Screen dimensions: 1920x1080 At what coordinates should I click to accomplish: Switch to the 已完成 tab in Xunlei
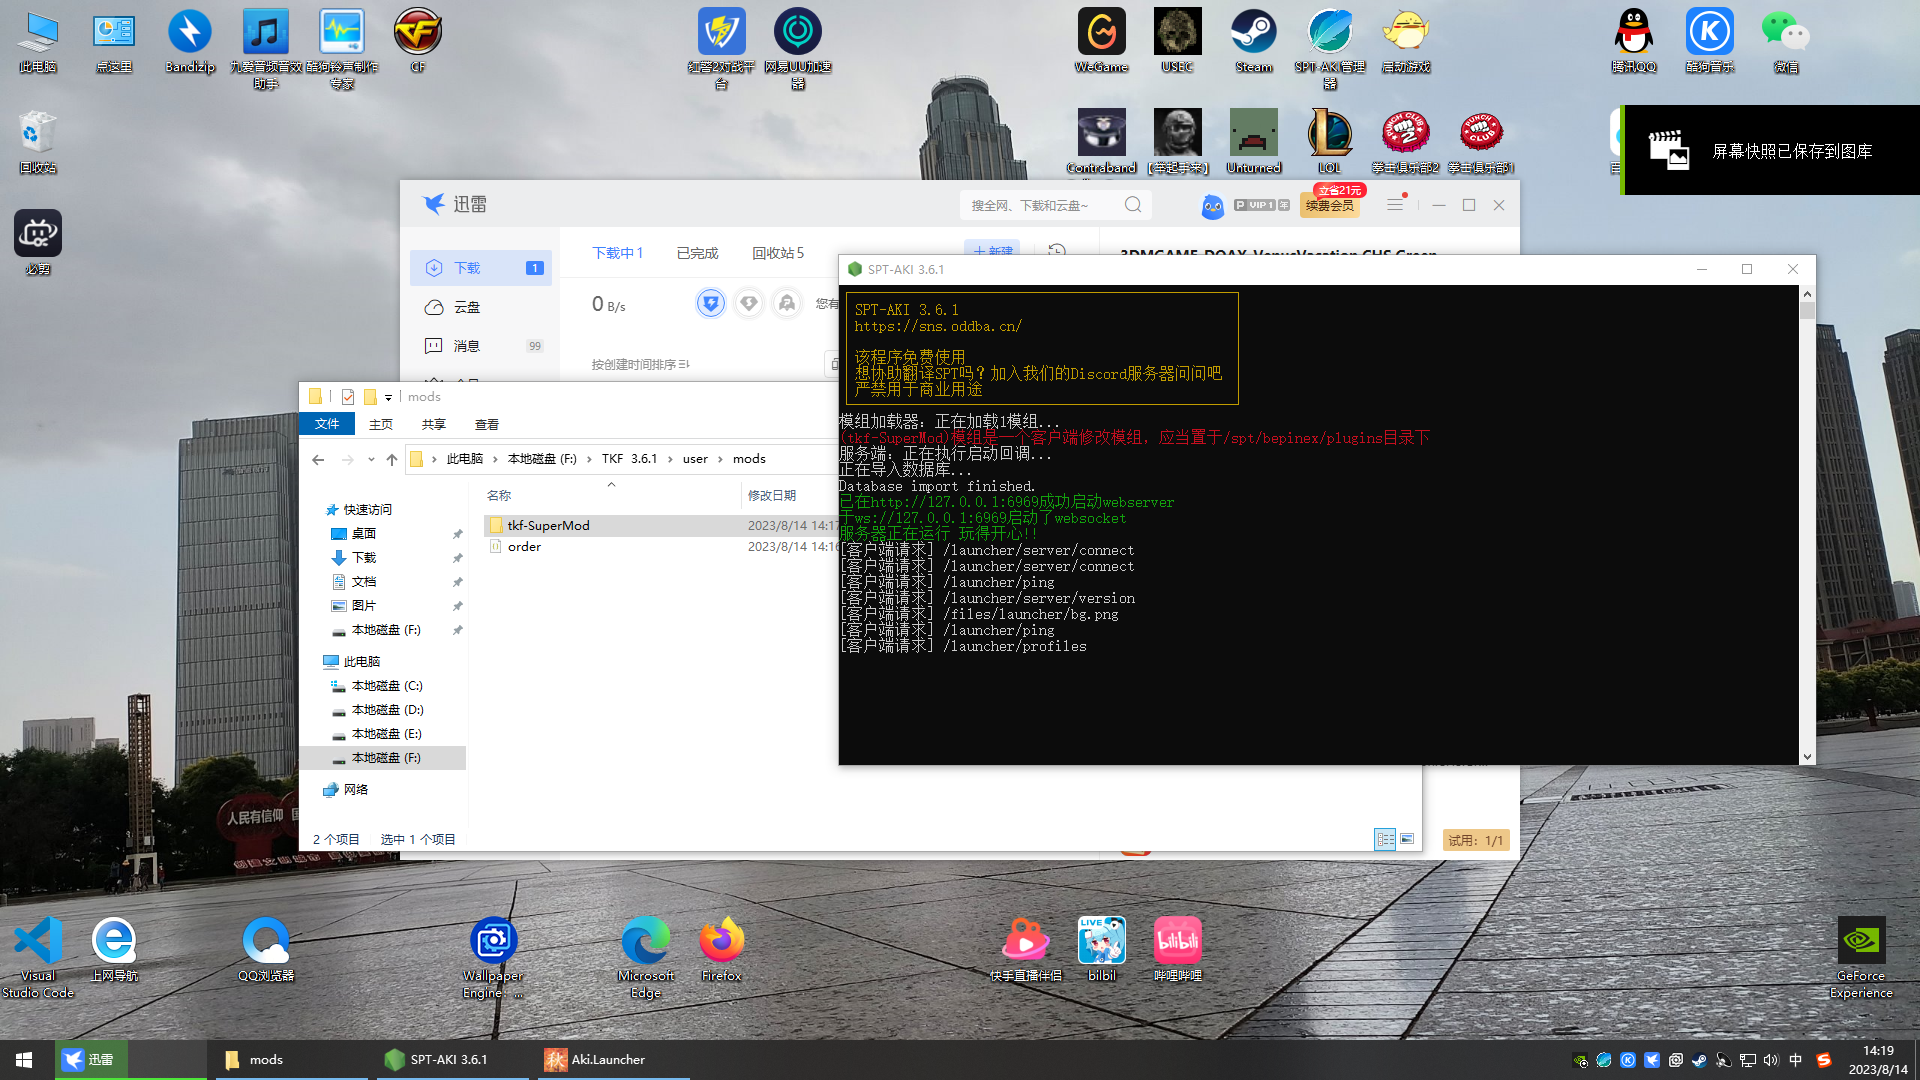697,253
